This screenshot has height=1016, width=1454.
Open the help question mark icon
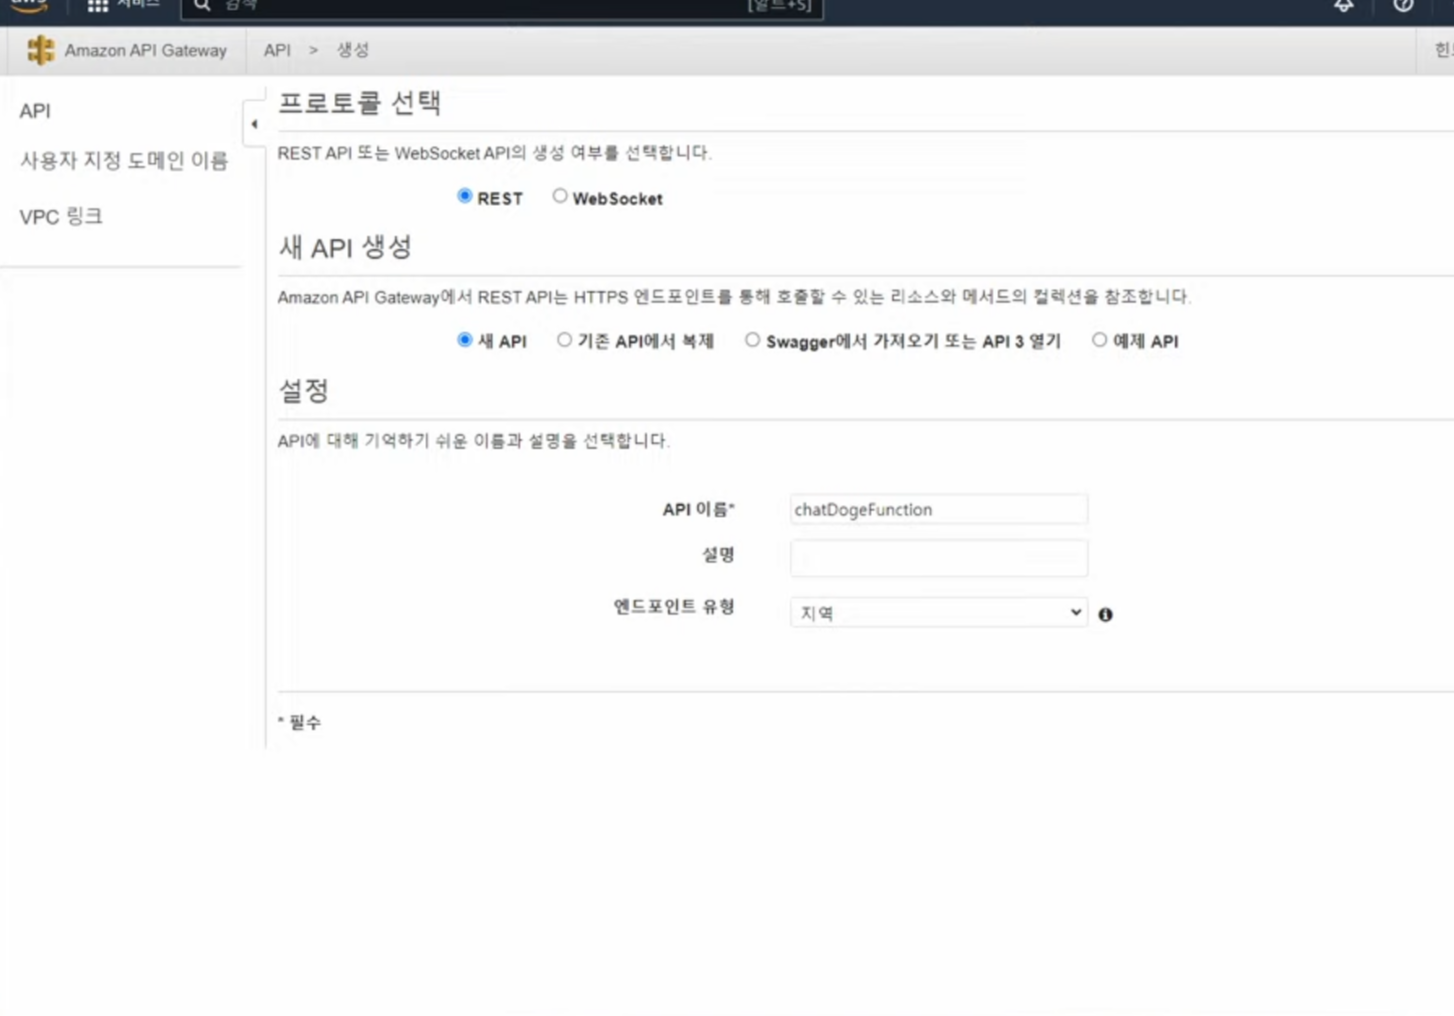[1403, 6]
